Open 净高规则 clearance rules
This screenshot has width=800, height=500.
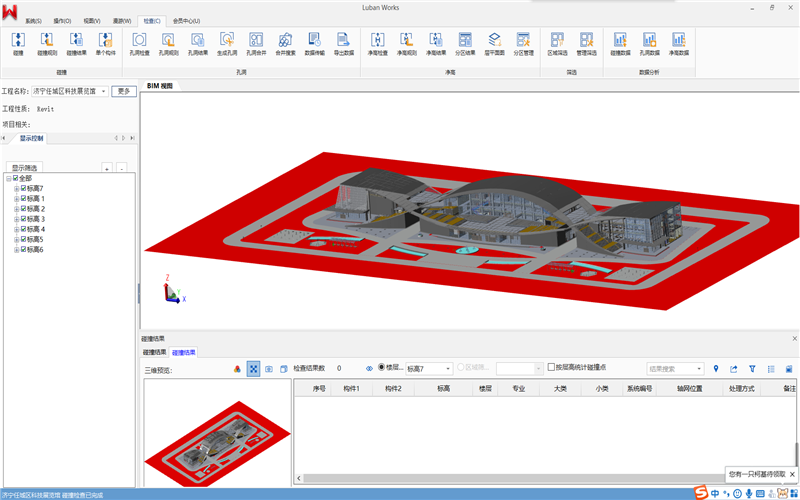point(407,43)
